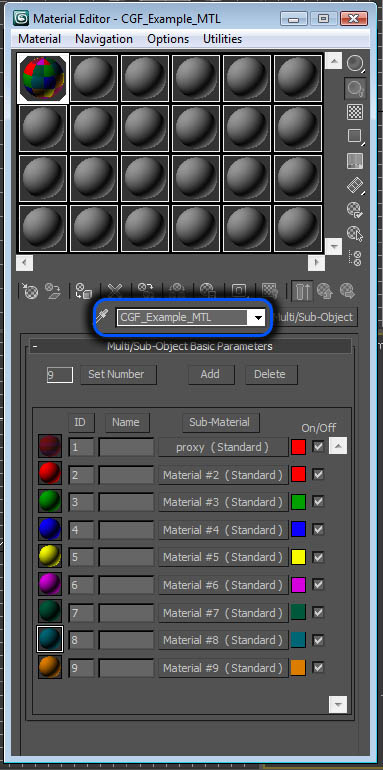The height and width of the screenshot is (770, 383).
Task: Click the Delete button
Action: pos(272,374)
